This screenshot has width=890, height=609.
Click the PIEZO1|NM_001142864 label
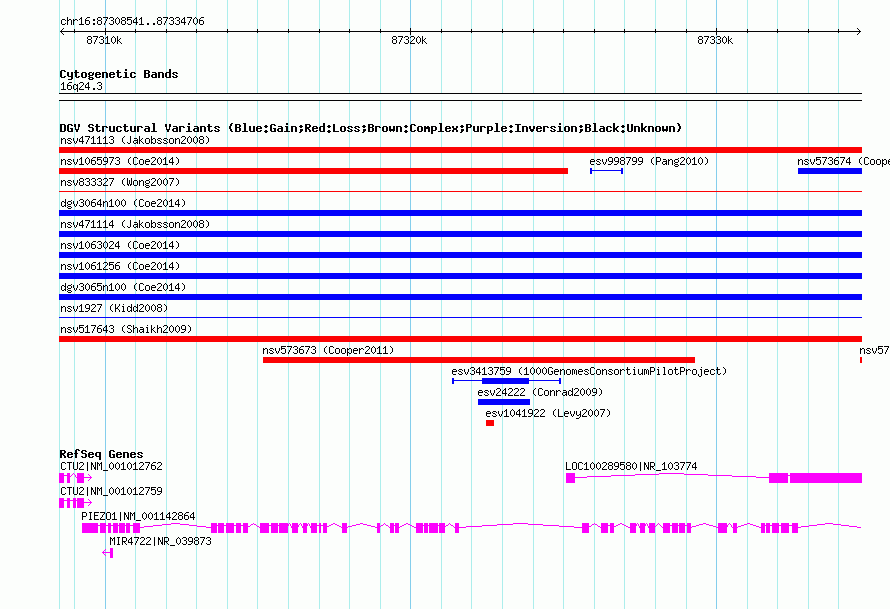(138, 516)
